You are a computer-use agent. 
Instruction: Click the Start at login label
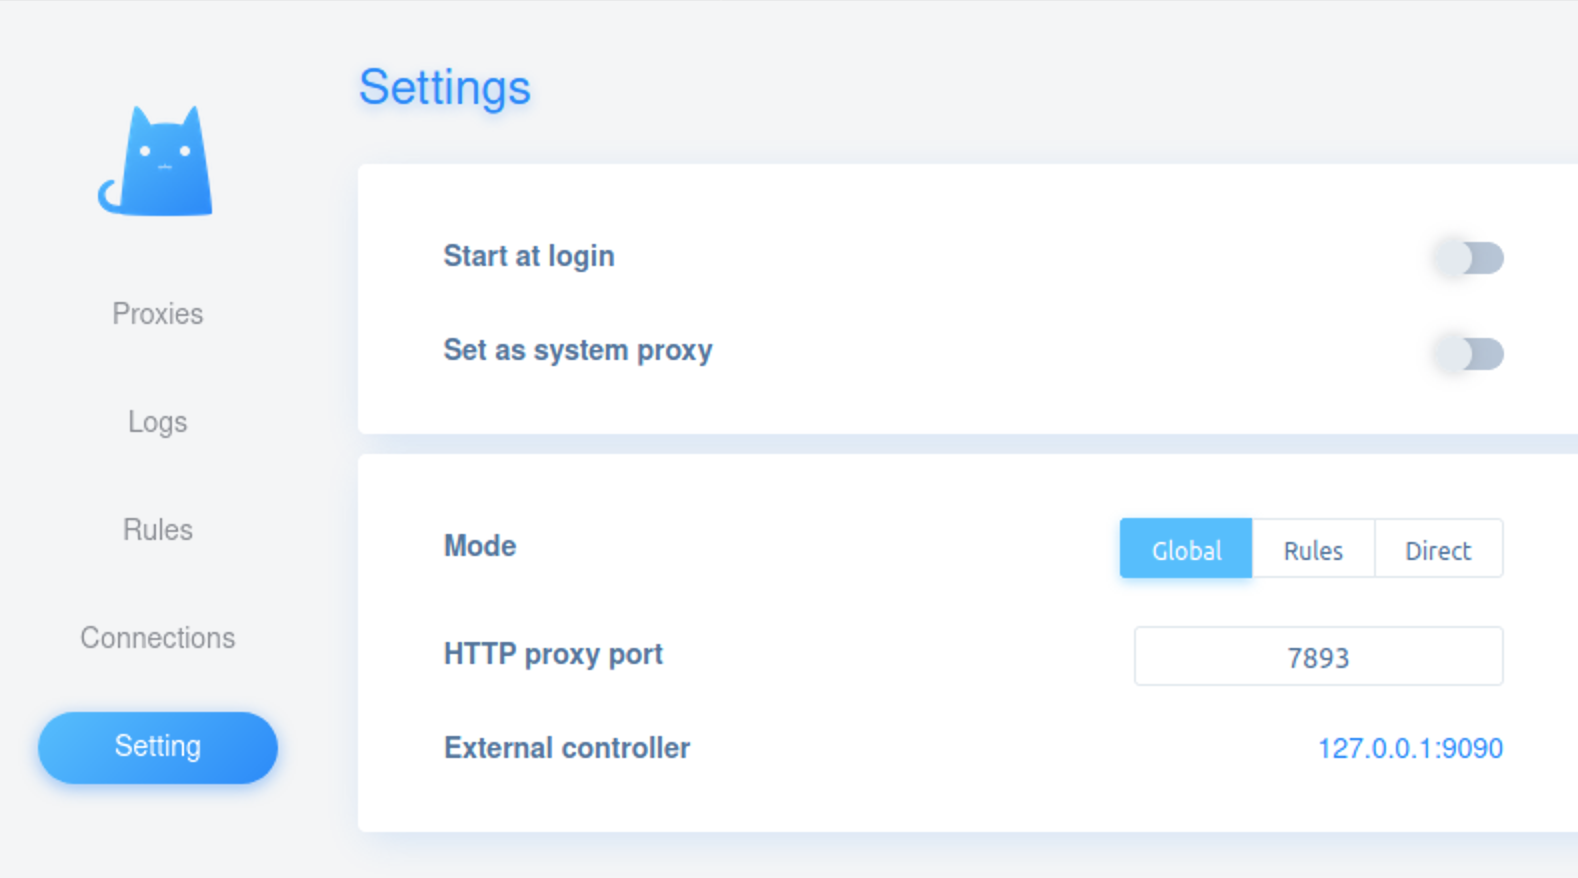coord(529,257)
